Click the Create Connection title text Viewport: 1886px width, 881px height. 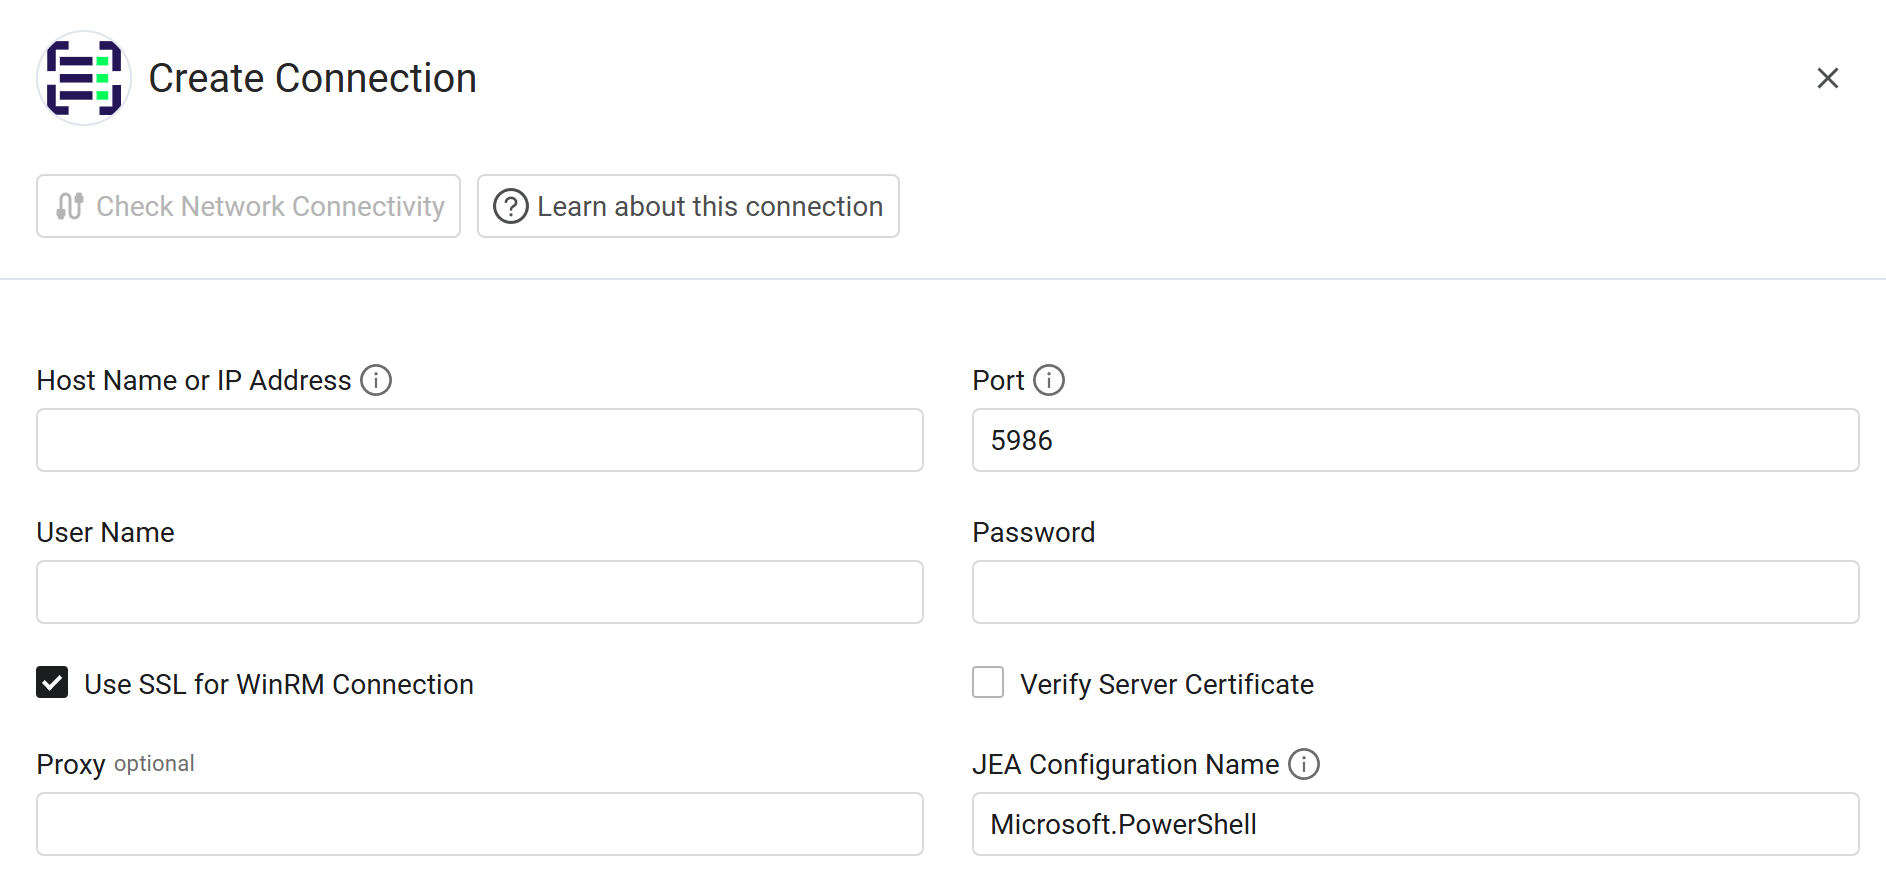pyautogui.click(x=312, y=78)
